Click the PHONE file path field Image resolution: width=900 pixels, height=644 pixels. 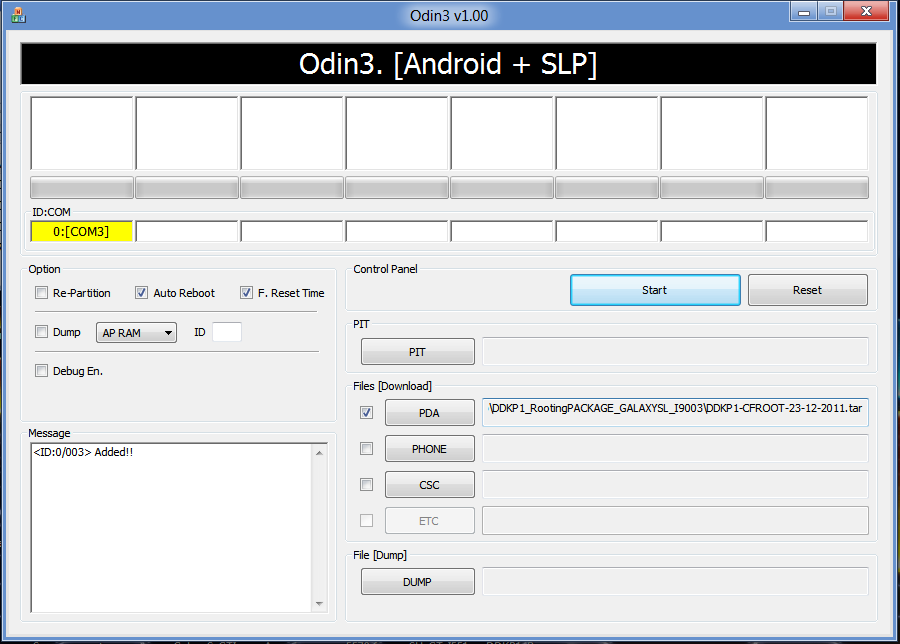point(675,448)
